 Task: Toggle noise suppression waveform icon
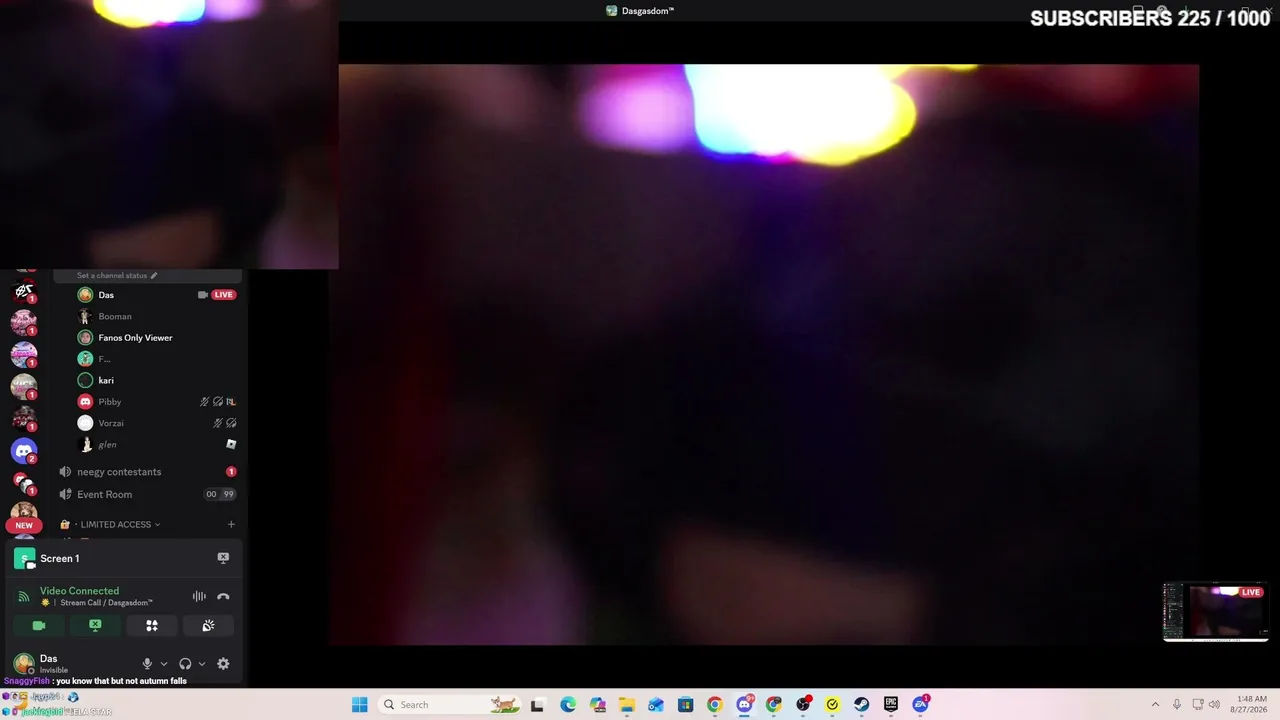coord(199,597)
